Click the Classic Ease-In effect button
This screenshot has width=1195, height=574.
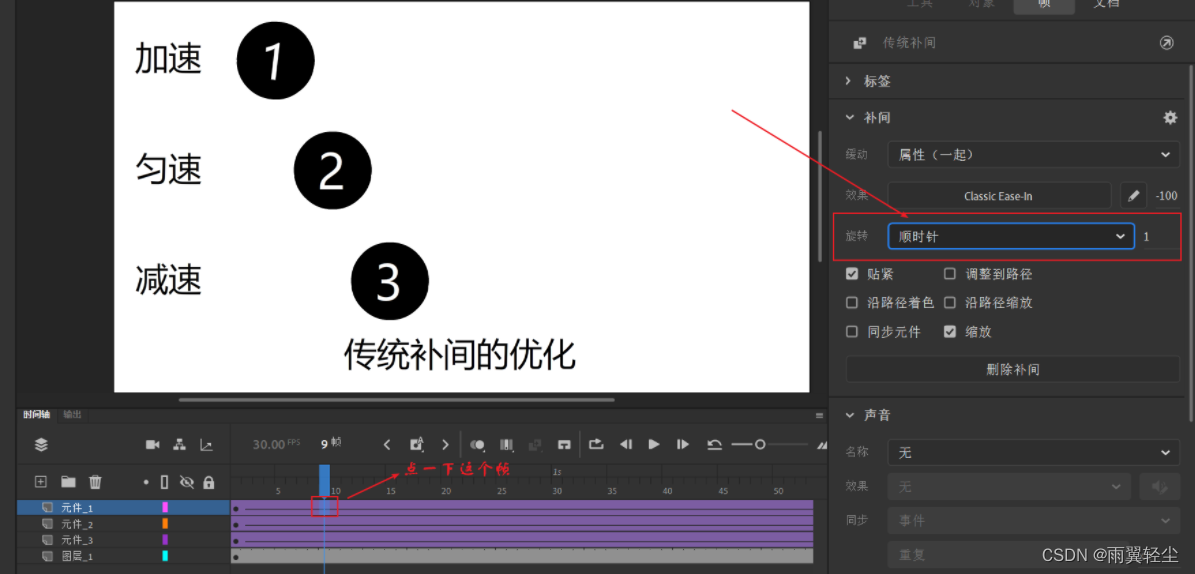[998, 196]
